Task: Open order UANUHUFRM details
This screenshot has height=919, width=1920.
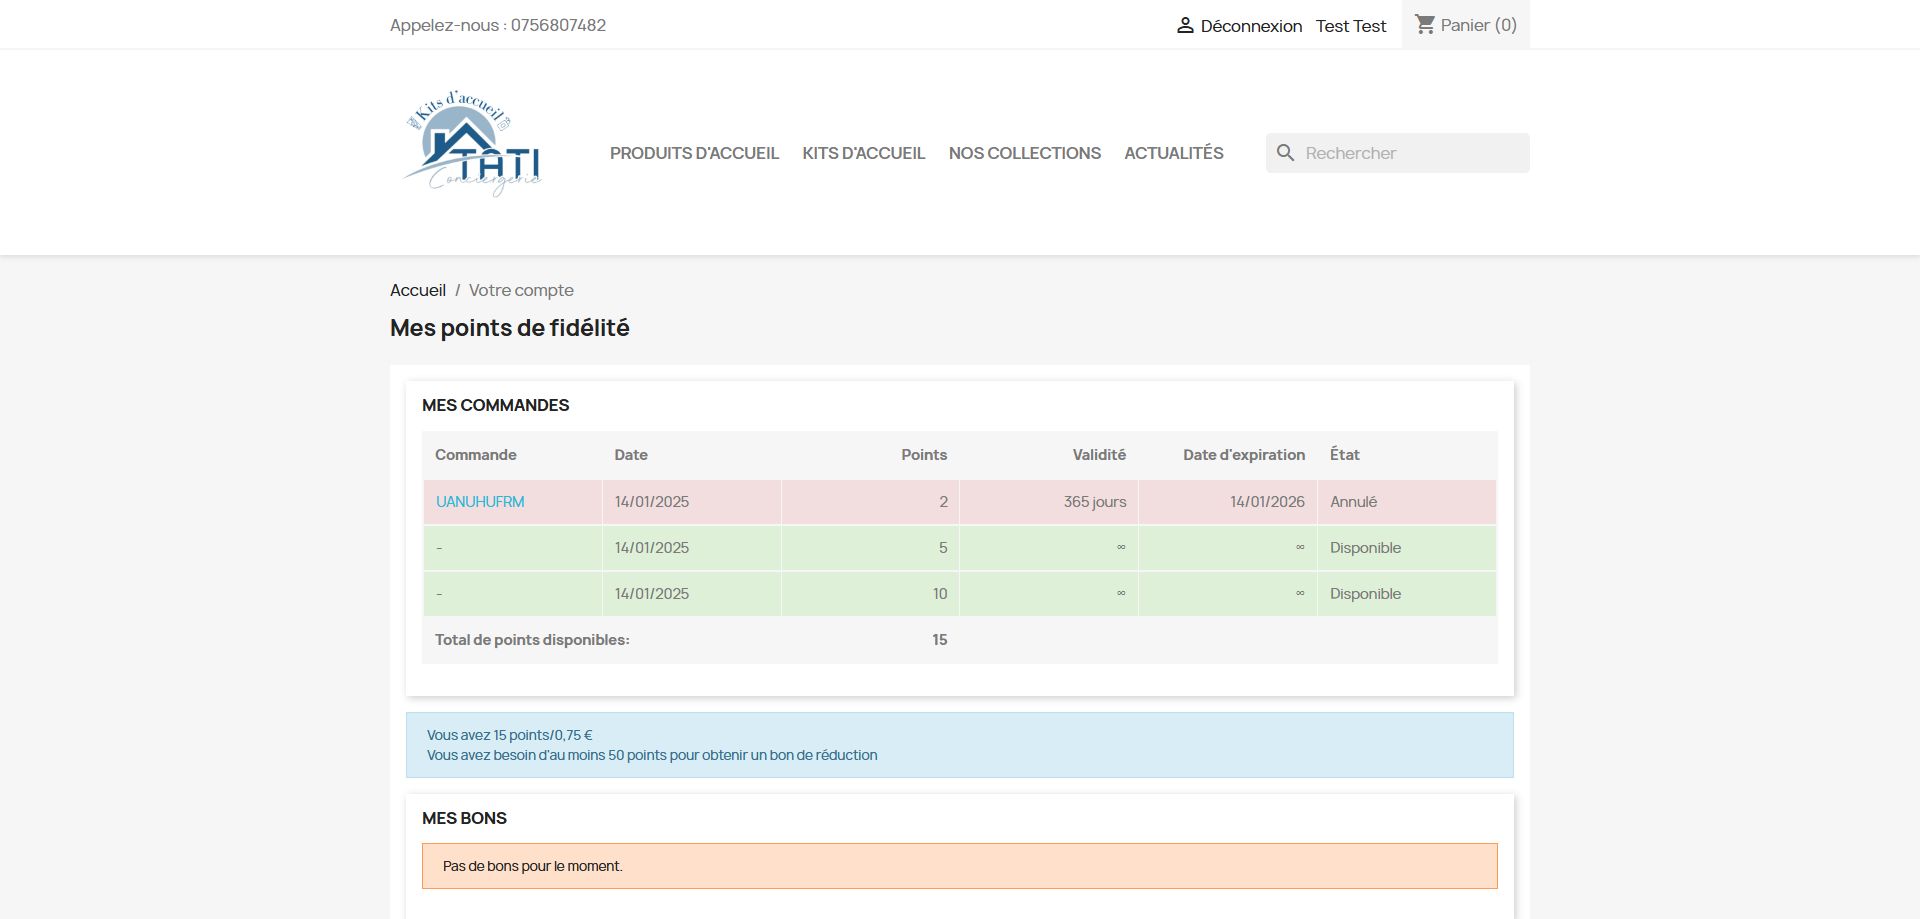Action: (480, 502)
